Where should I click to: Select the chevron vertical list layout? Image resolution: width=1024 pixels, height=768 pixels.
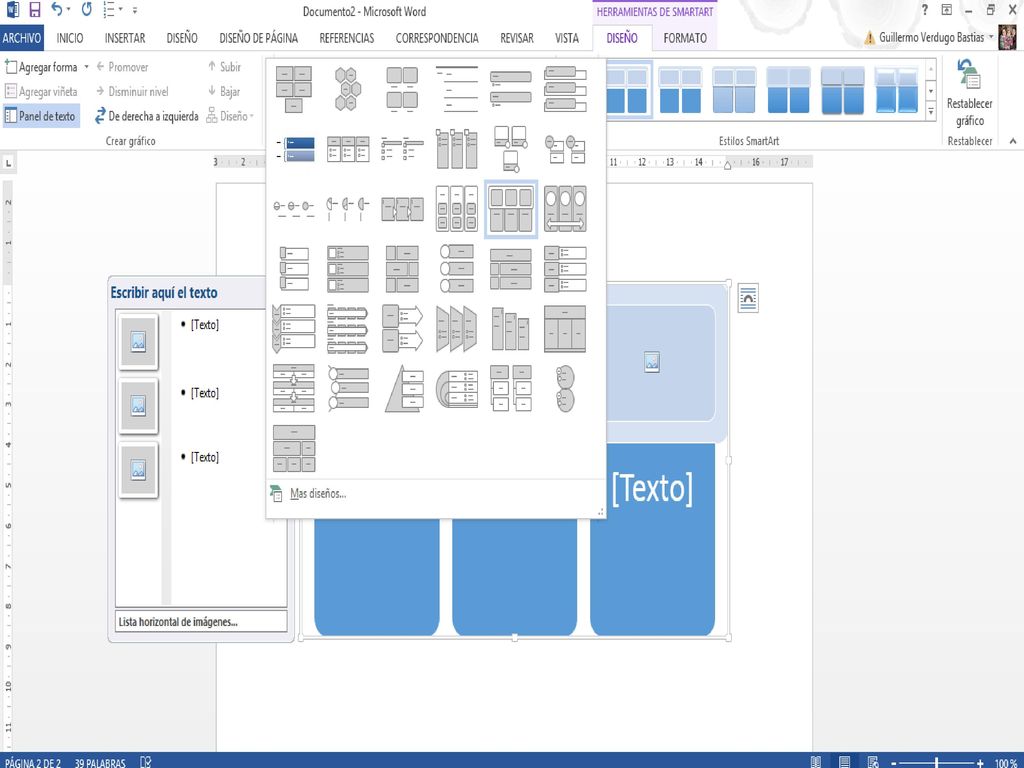point(293,328)
